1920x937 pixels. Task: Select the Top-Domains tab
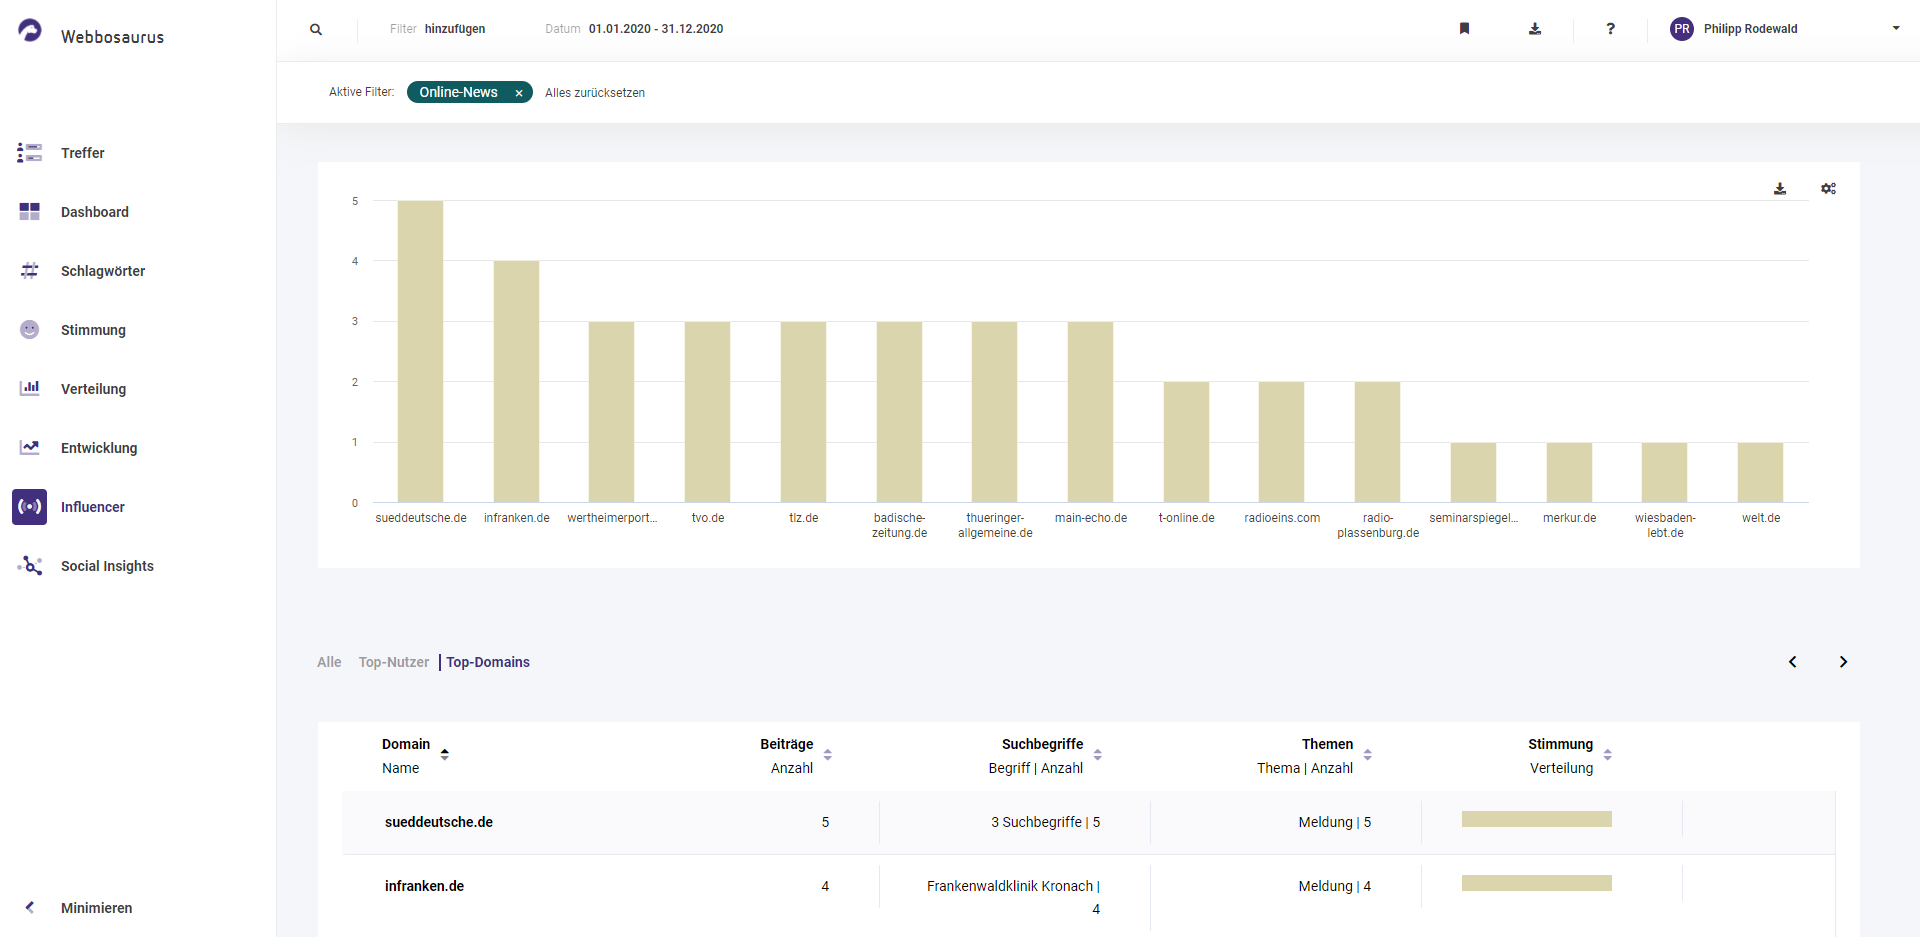point(488,662)
